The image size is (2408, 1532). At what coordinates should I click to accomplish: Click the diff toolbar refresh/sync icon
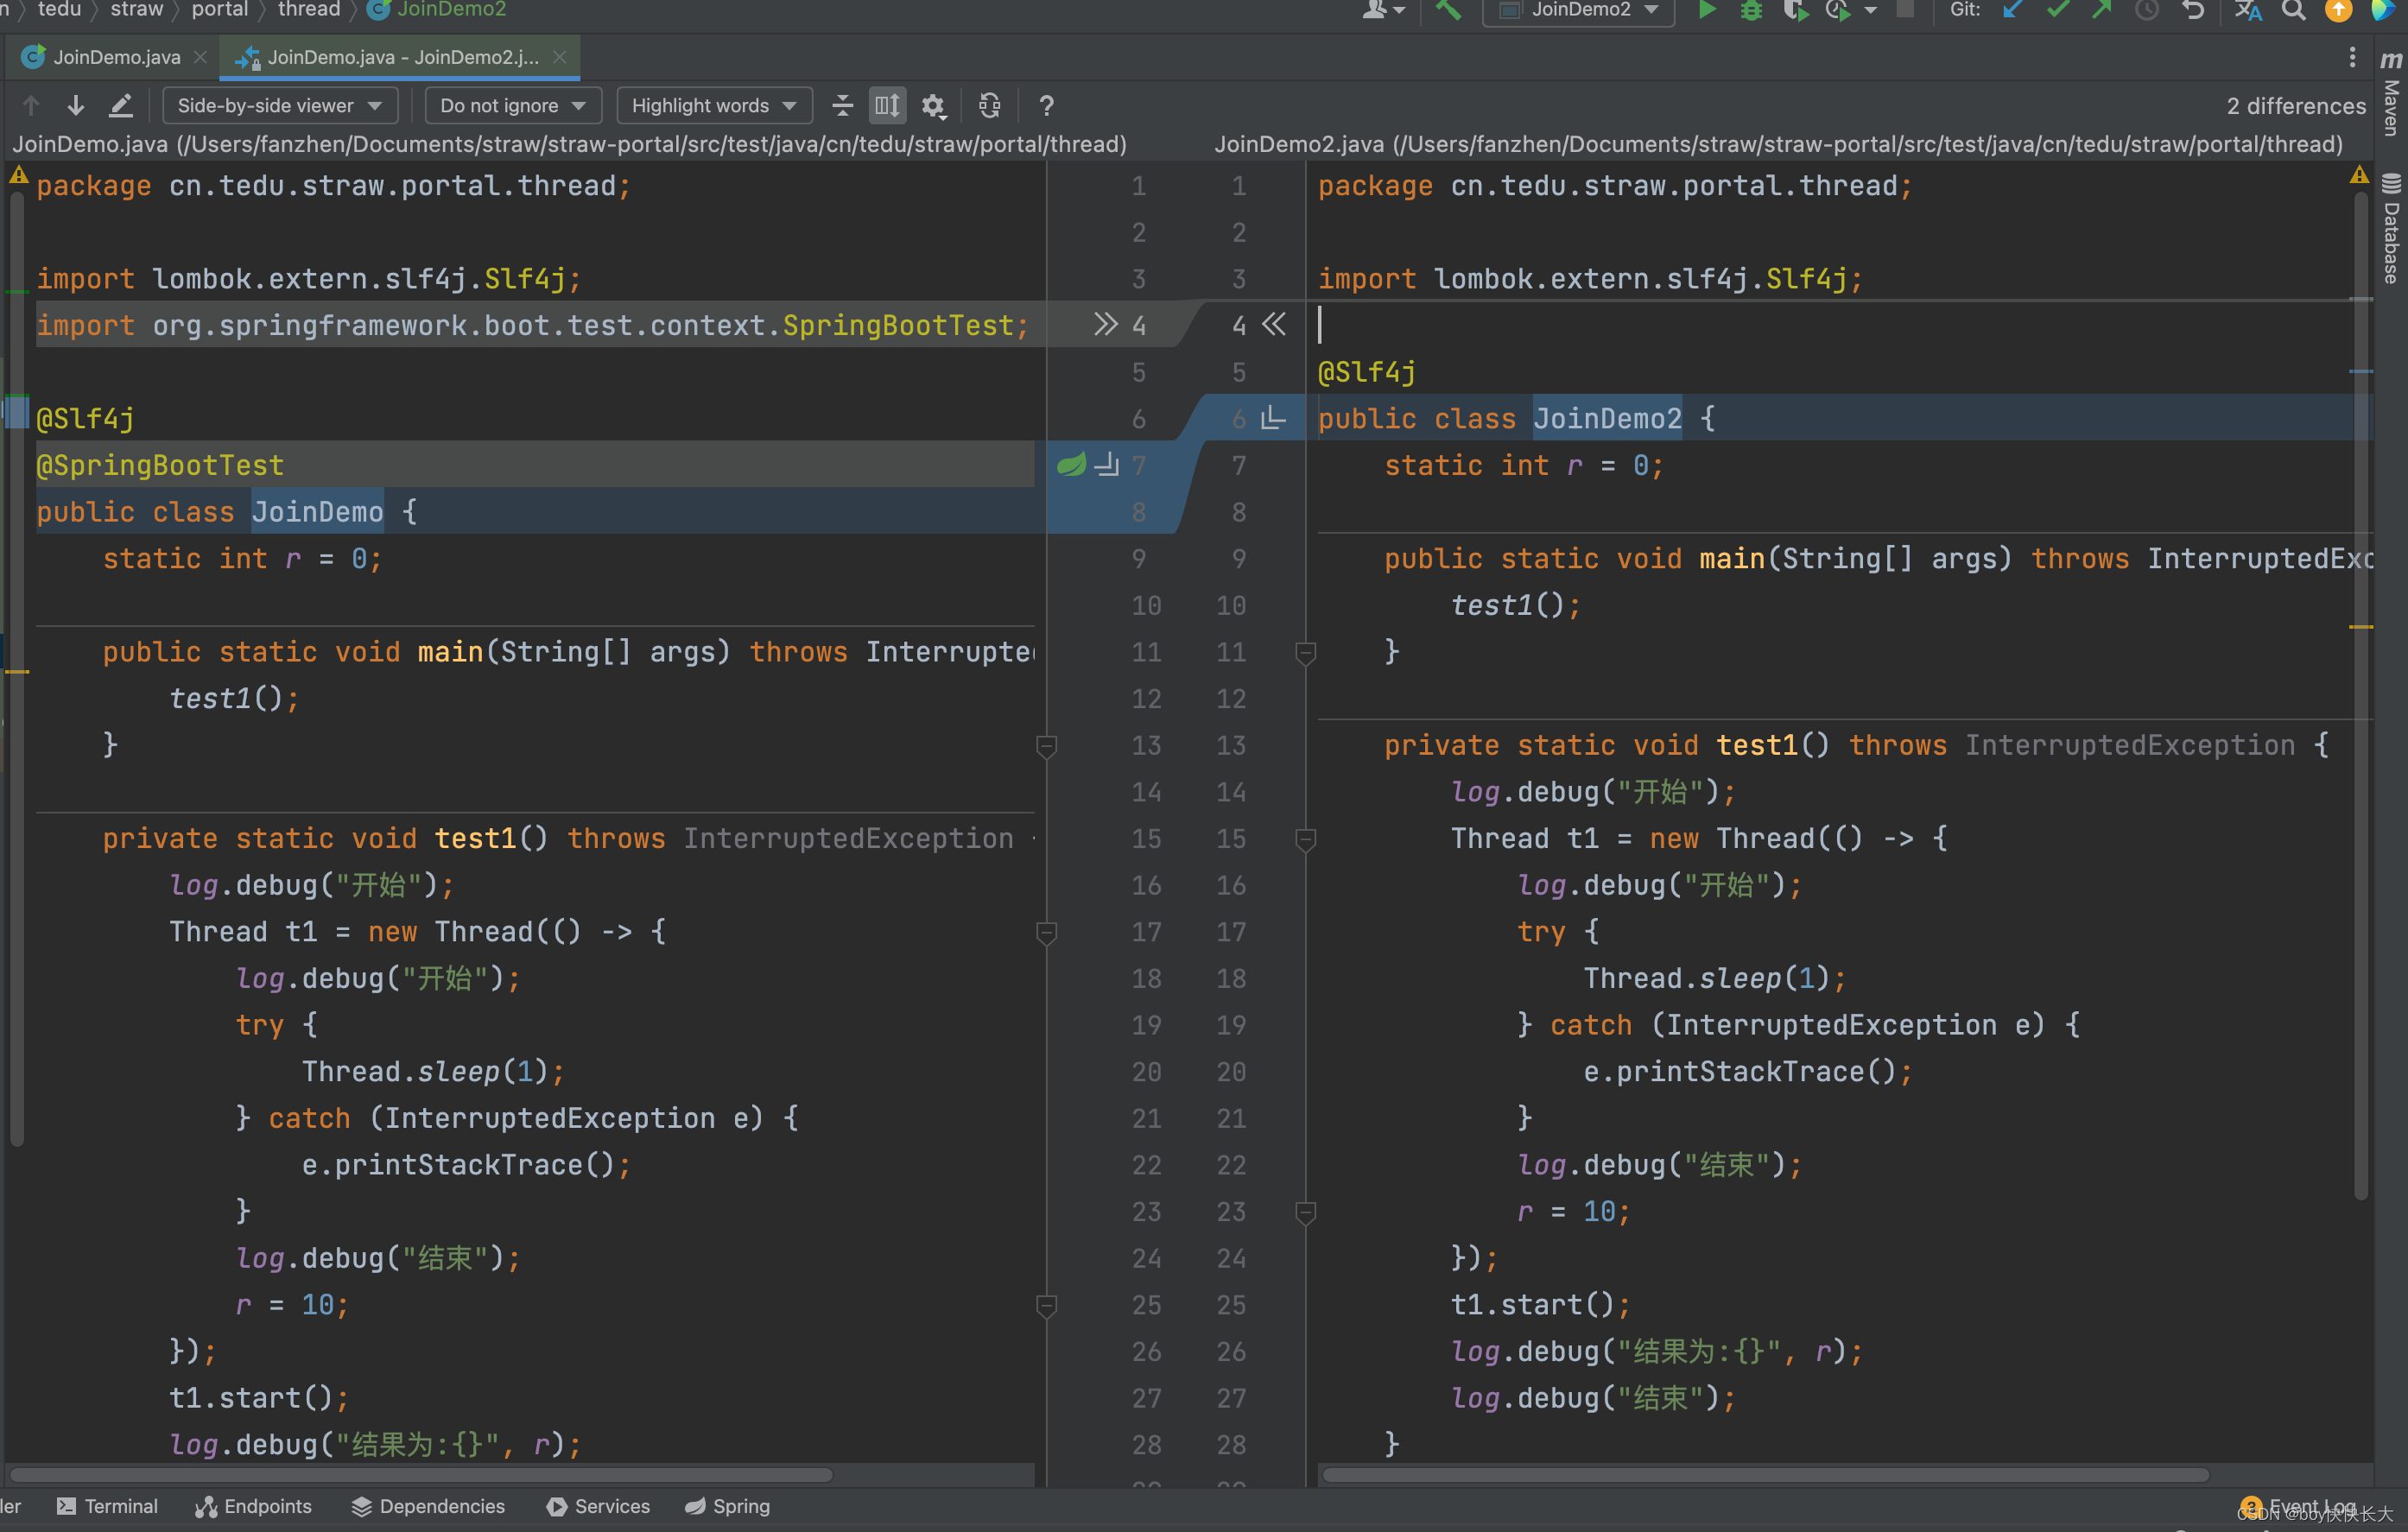pos(990,105)
